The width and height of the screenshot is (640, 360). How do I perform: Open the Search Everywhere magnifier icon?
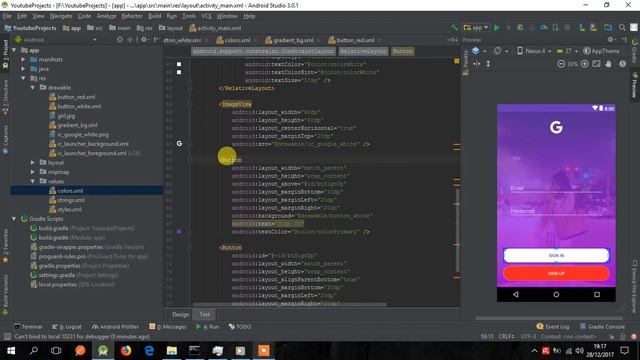[622, 28]
